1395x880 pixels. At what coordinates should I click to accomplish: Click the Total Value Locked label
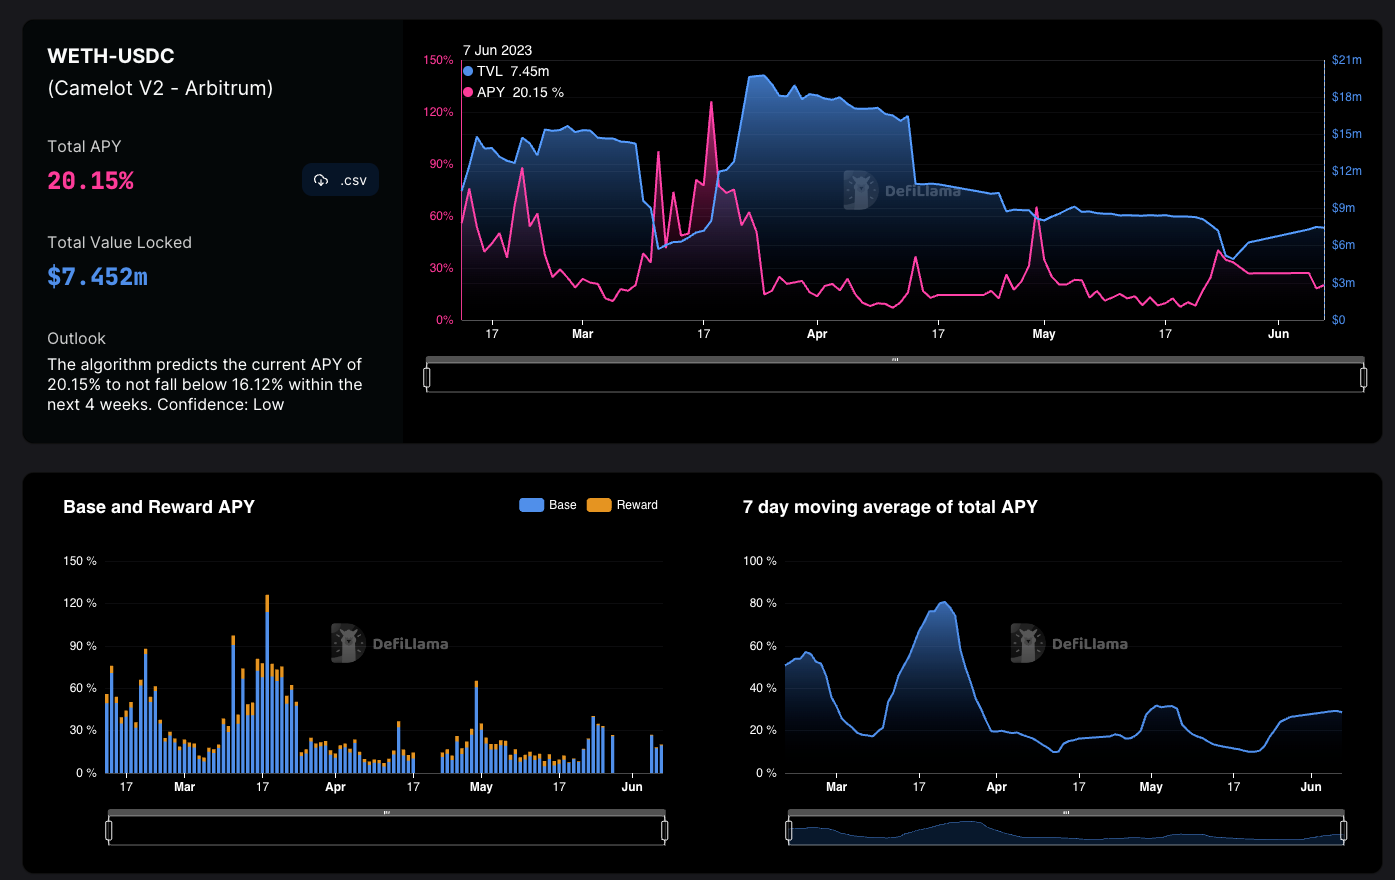(x=119, y=242)
